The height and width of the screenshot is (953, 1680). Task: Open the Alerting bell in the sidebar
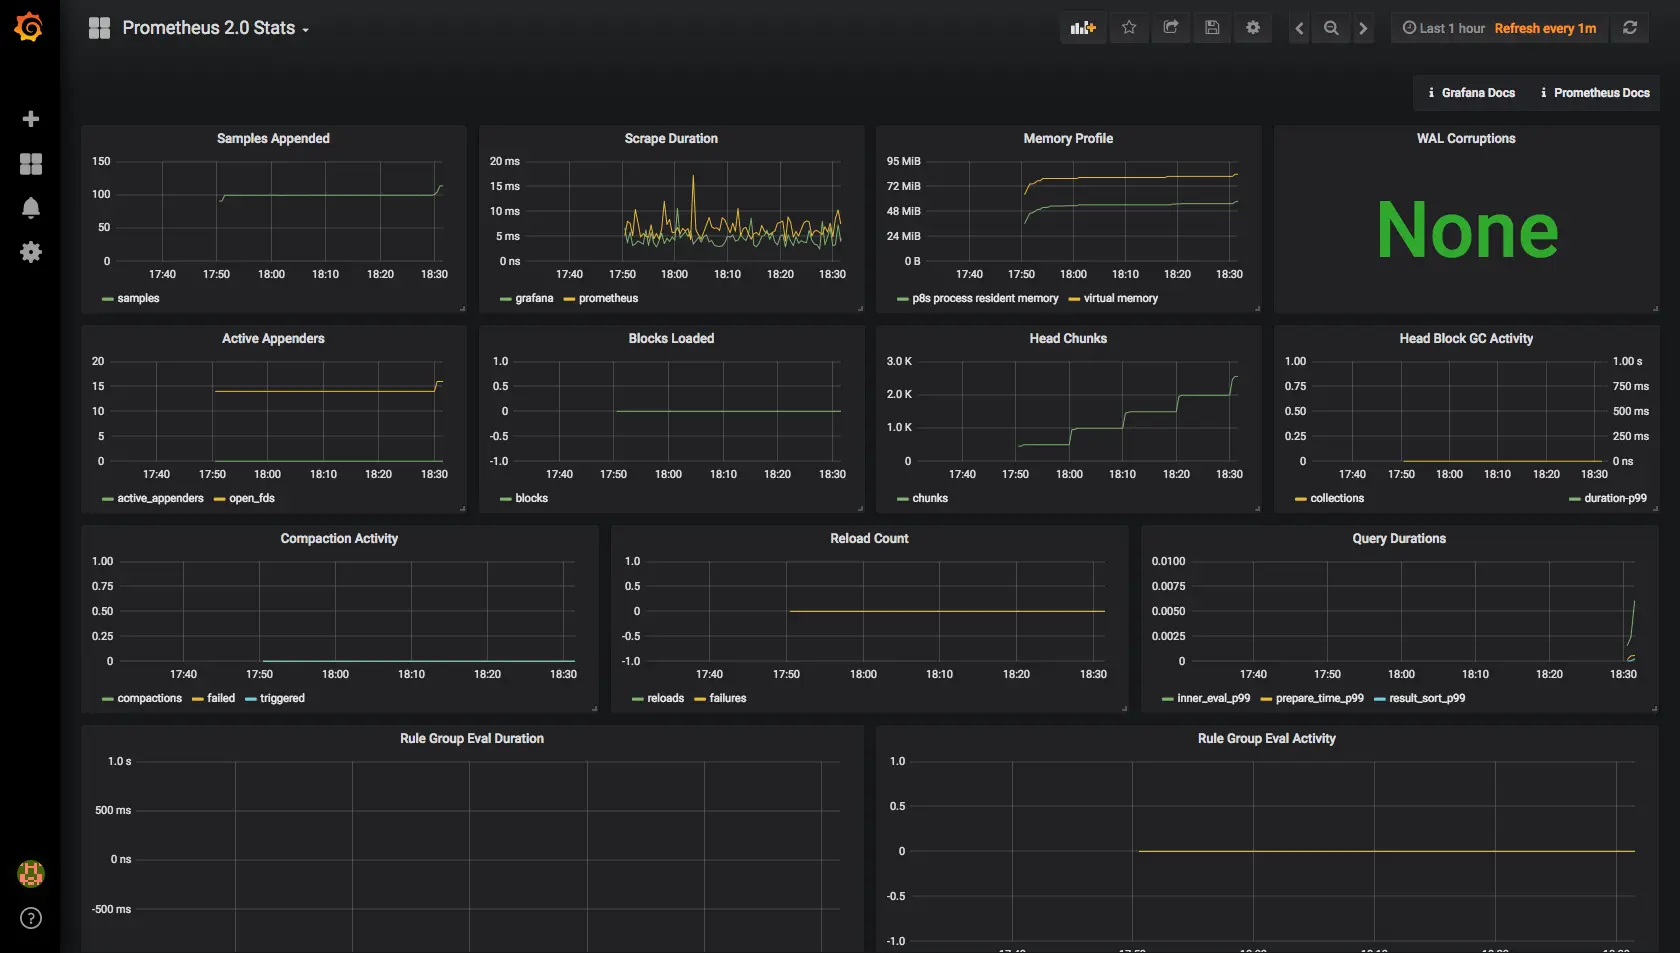(x=31, y=207)
